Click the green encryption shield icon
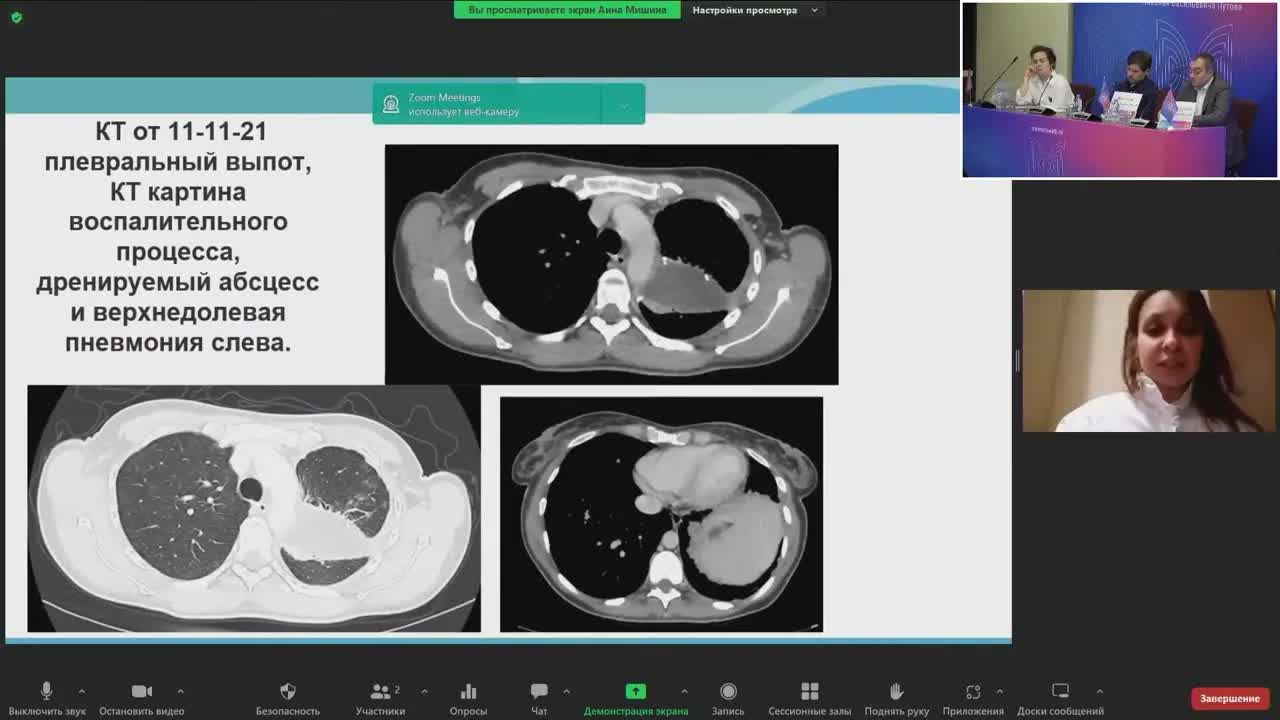This screenshot has width=1280, height=720. 16,17
